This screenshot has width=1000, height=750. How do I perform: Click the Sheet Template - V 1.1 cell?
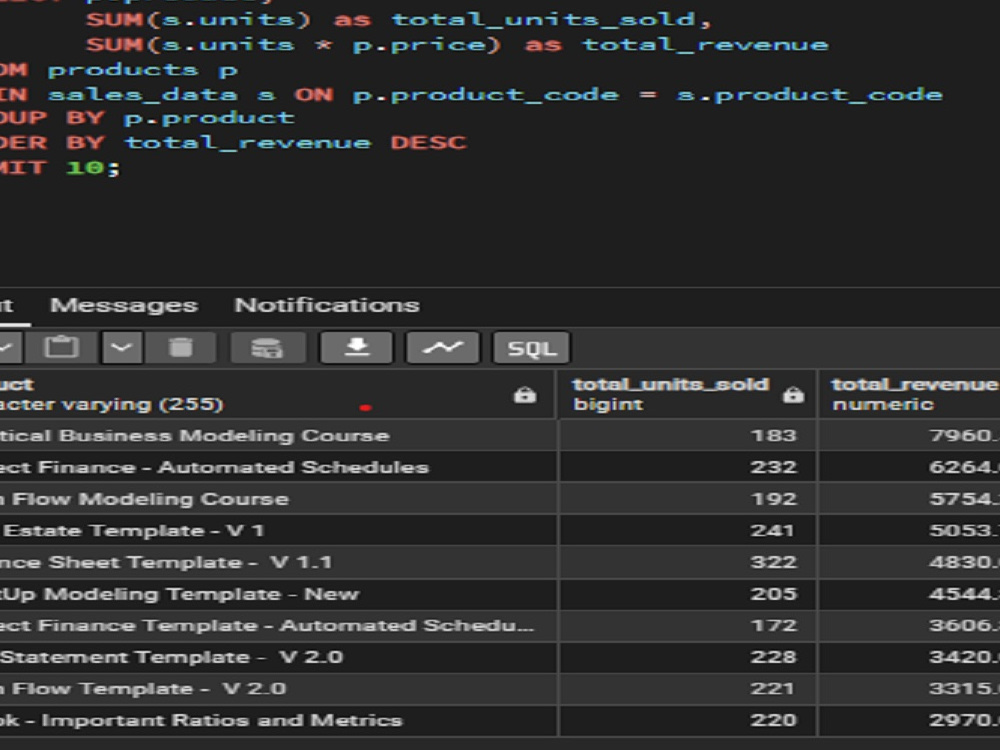pyautogui.click(x=277, y=562)
